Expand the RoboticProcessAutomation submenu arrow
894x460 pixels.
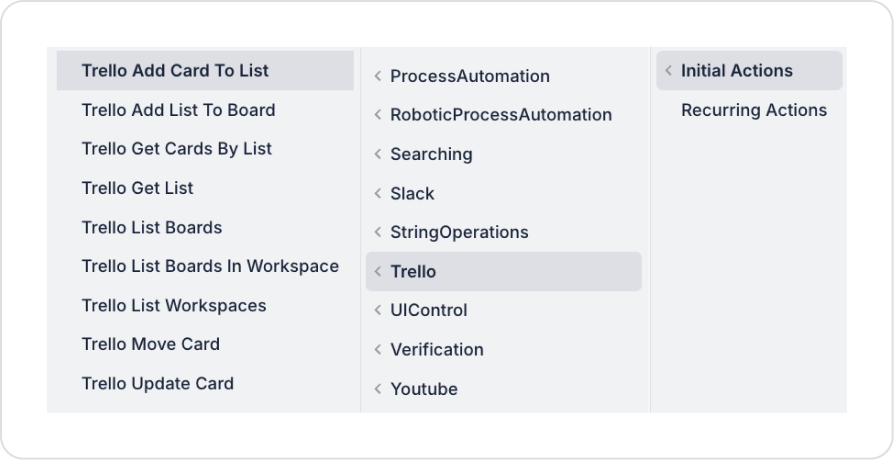(378, 115)
